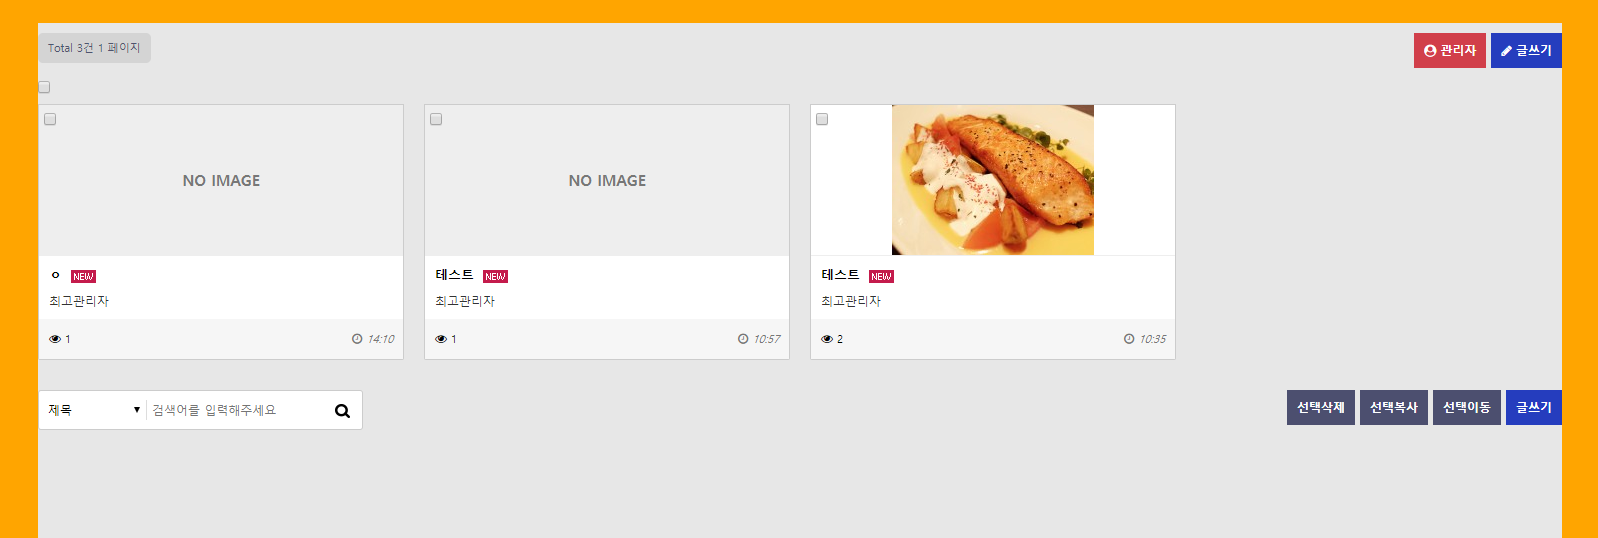
Task: Open the post titled ㅇ
Action: tap(55, 275)
